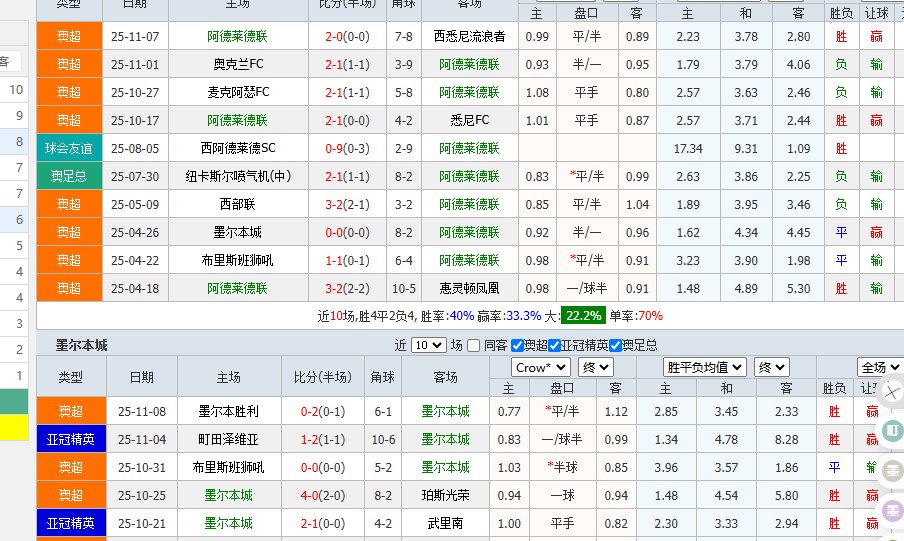Click the highlighted 8 row in left sidebar

pos(14,141)
